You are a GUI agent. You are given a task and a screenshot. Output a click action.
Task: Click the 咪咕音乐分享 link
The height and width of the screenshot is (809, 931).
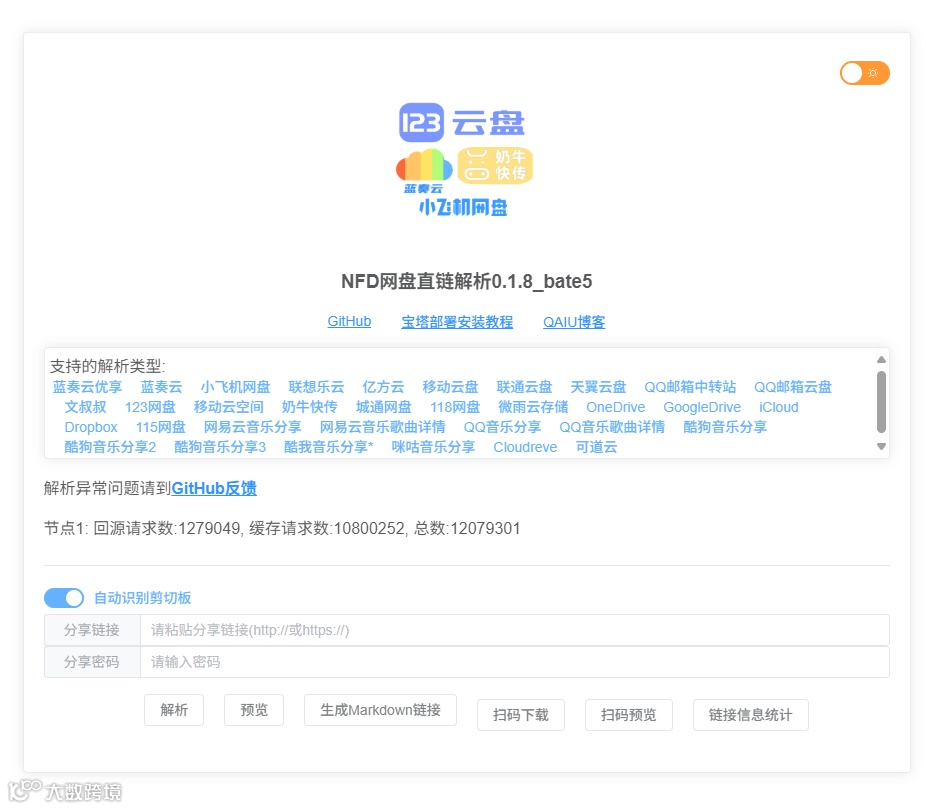[x=433, y=447]
